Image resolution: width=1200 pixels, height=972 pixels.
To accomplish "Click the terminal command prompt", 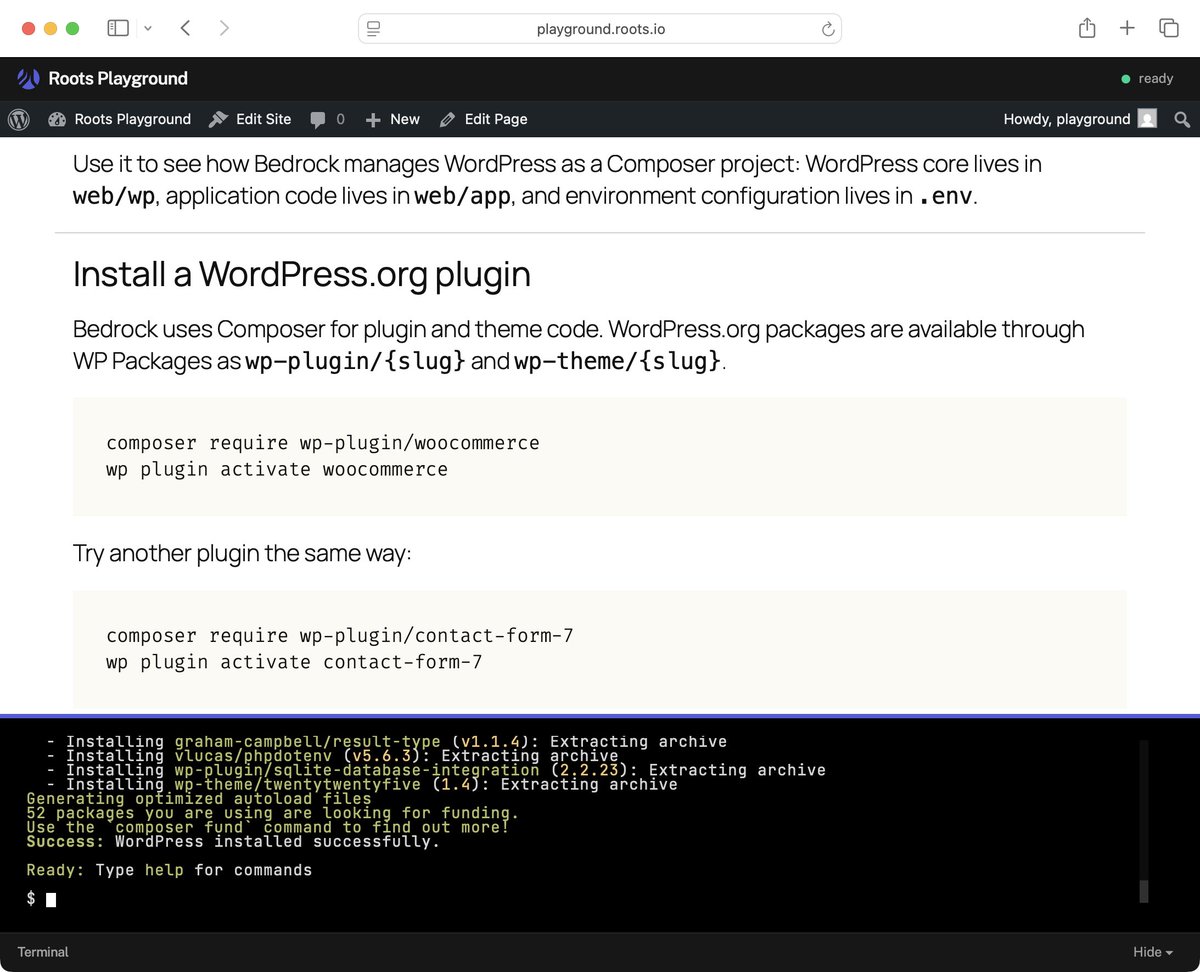I will click(x=41, y=899).
